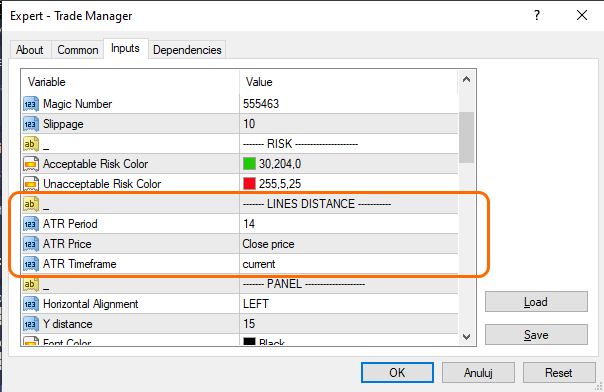The image size is (604, 392).
Task: Select the string icon of RISK separator row
Action: [x=31, y=144]
